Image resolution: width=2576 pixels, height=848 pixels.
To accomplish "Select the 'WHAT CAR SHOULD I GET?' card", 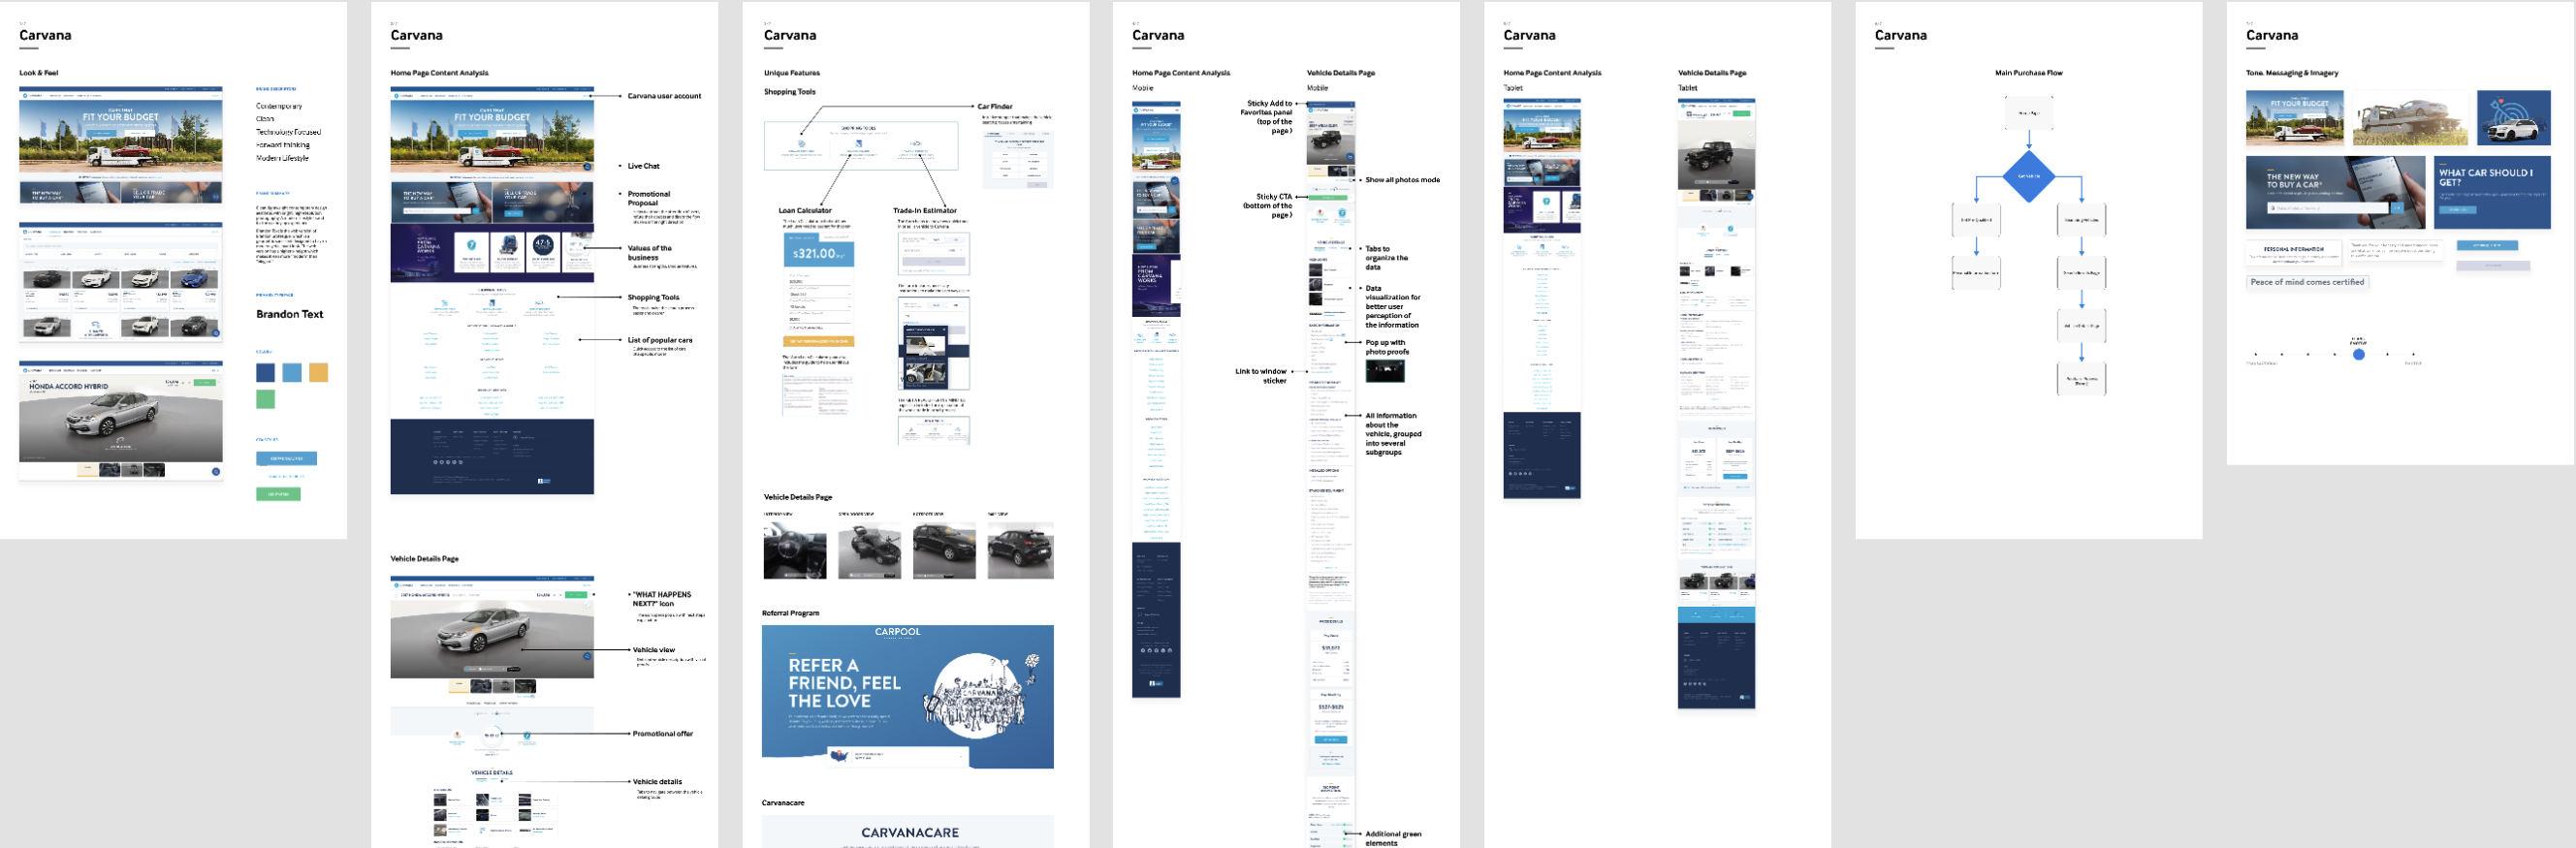I will [2491, 192].
